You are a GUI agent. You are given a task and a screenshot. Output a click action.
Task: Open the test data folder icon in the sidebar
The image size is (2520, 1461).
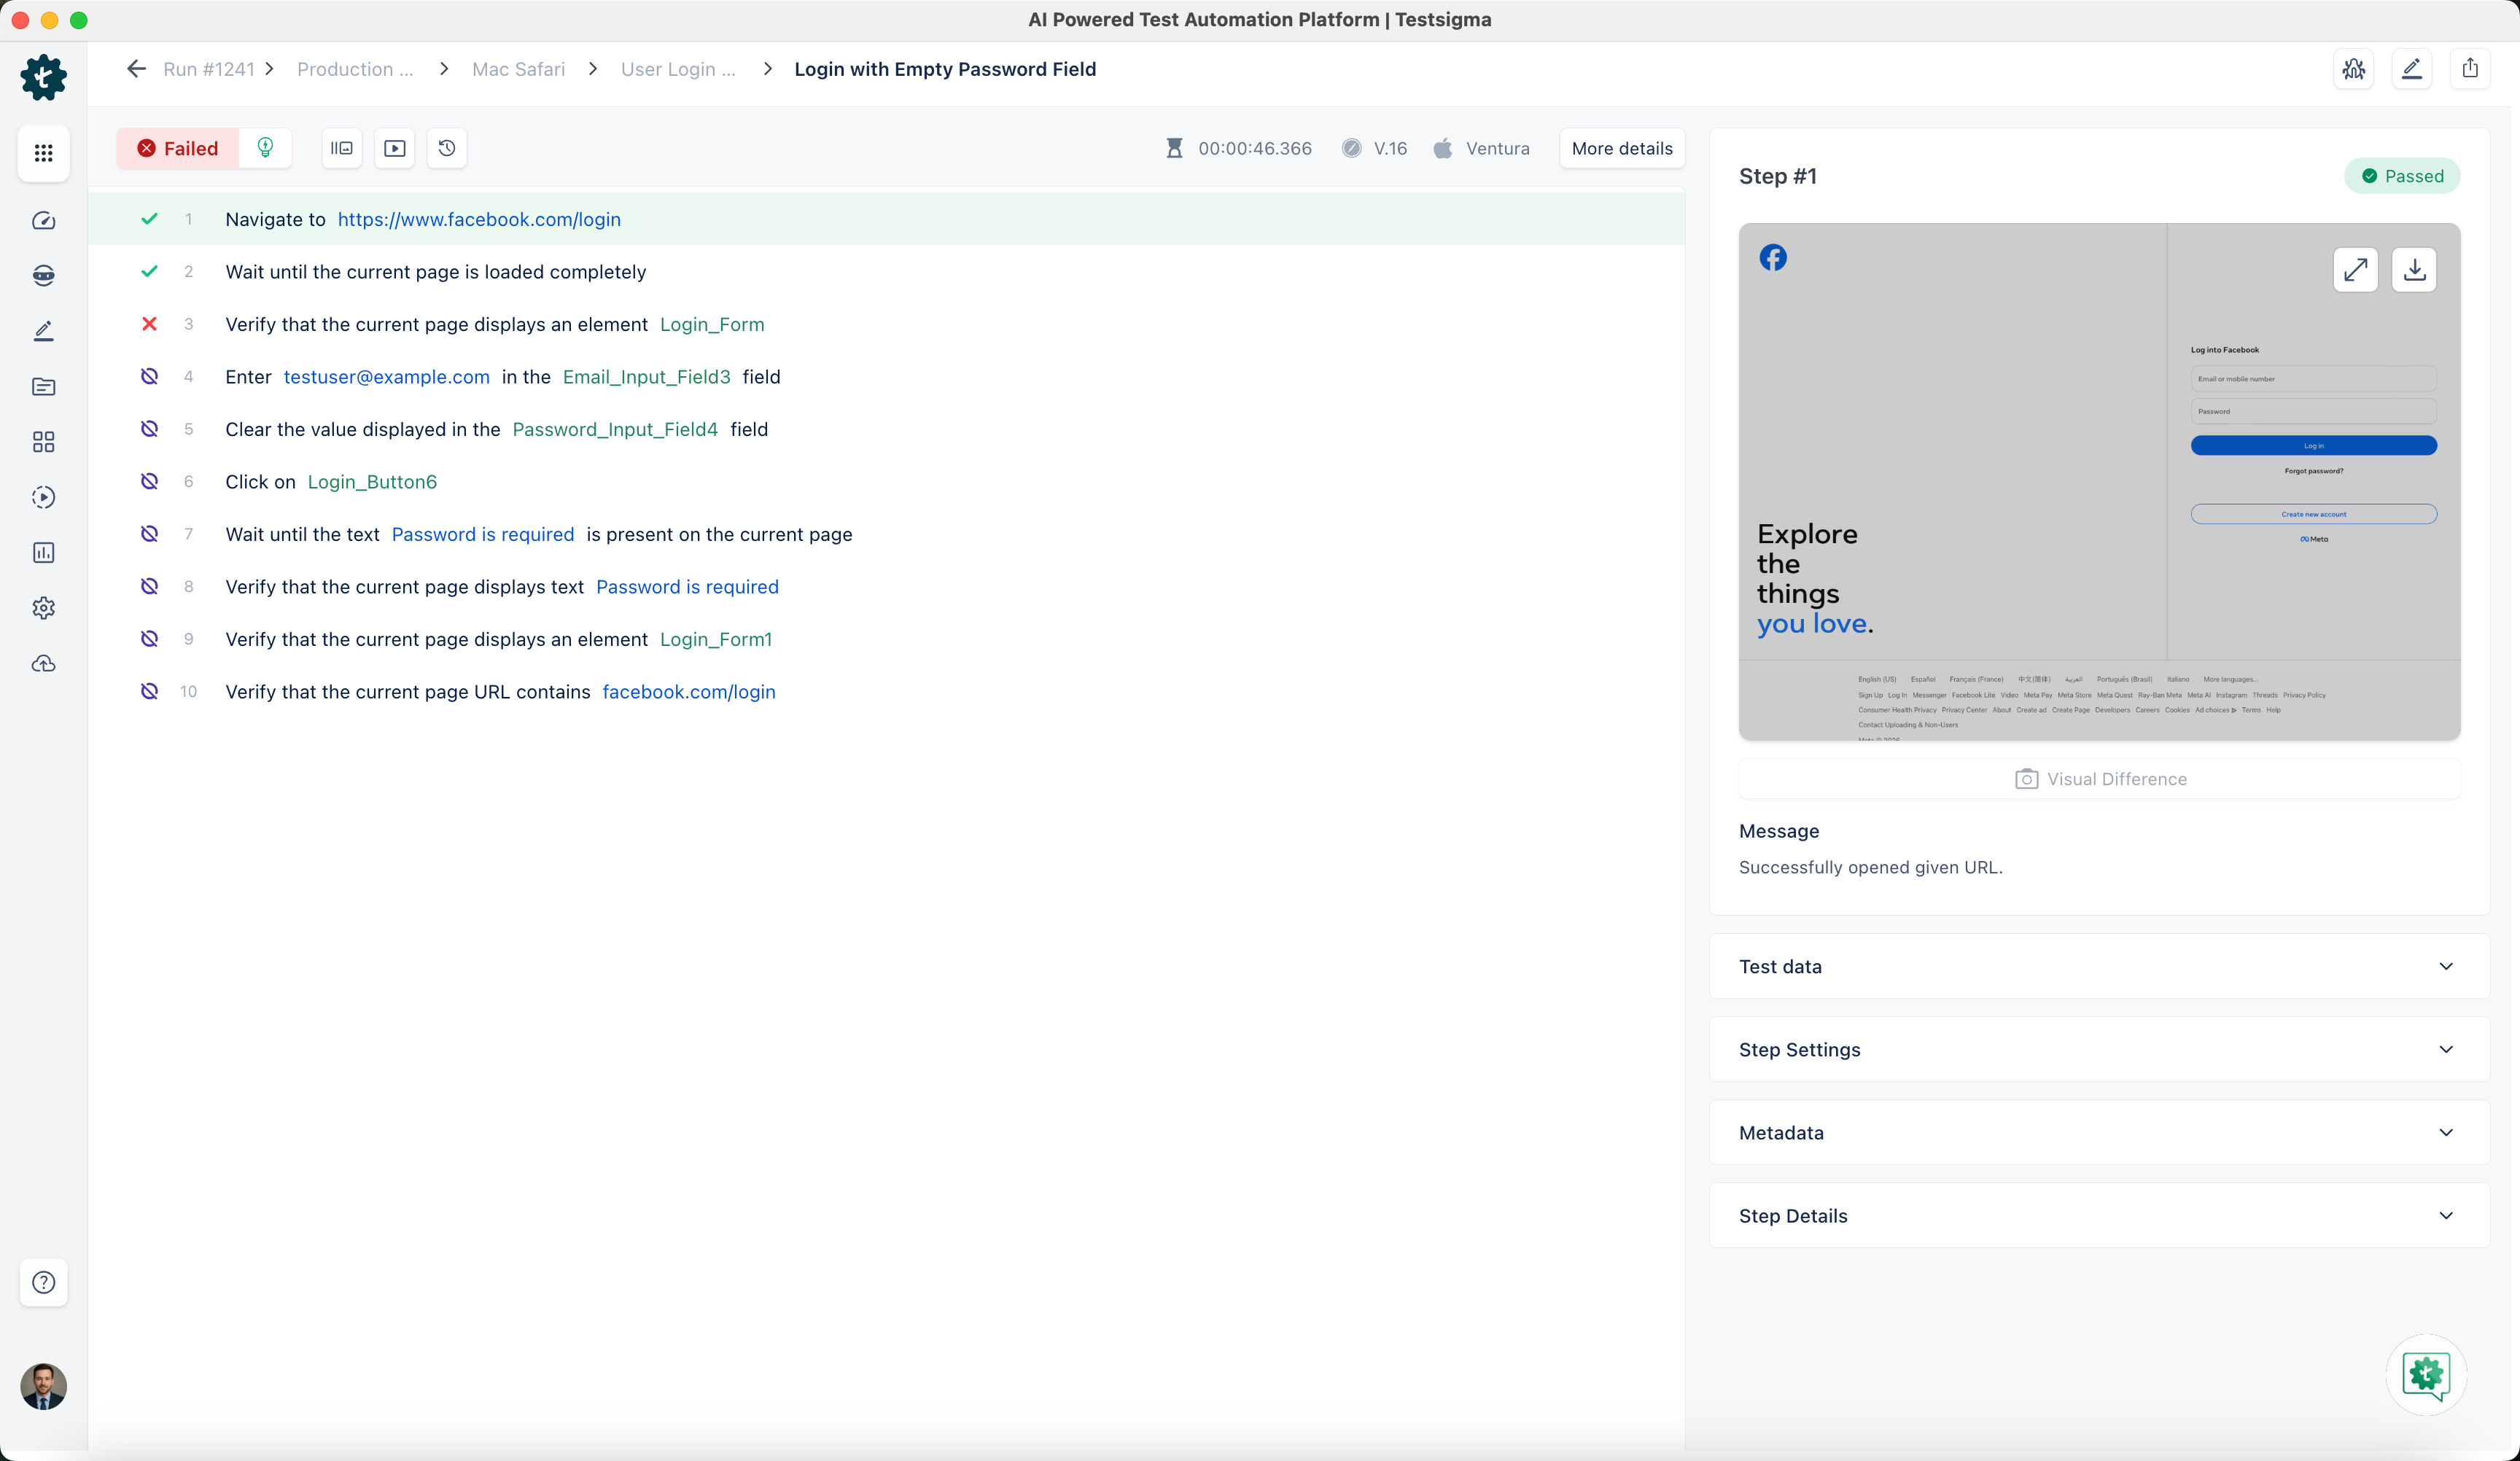(x=43, y=386)
